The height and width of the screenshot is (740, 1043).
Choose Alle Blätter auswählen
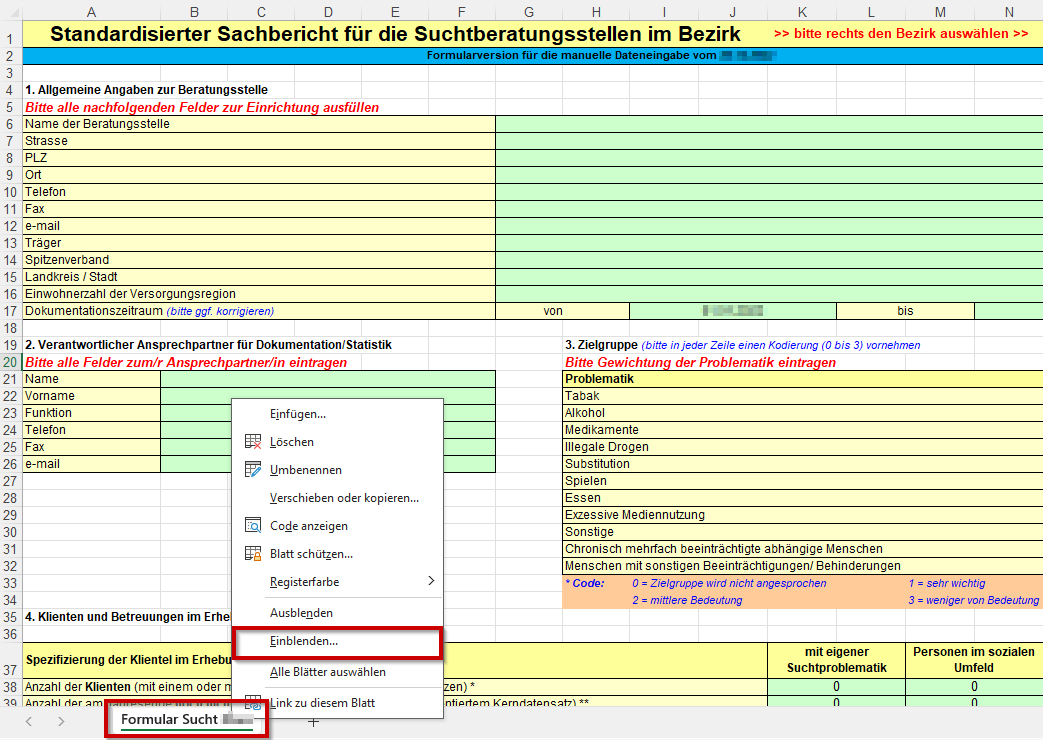coord(327,672)
